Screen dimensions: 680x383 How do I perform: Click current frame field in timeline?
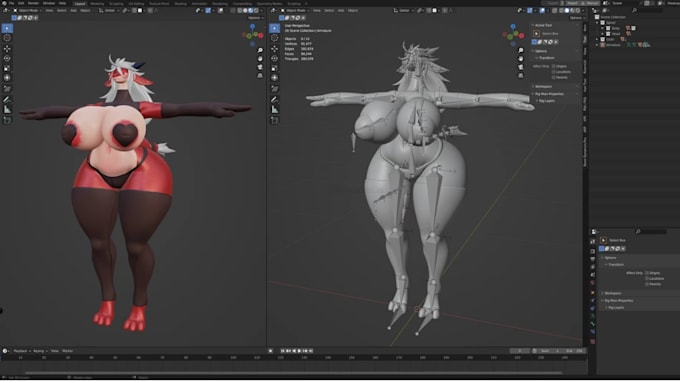pos(520,350)
